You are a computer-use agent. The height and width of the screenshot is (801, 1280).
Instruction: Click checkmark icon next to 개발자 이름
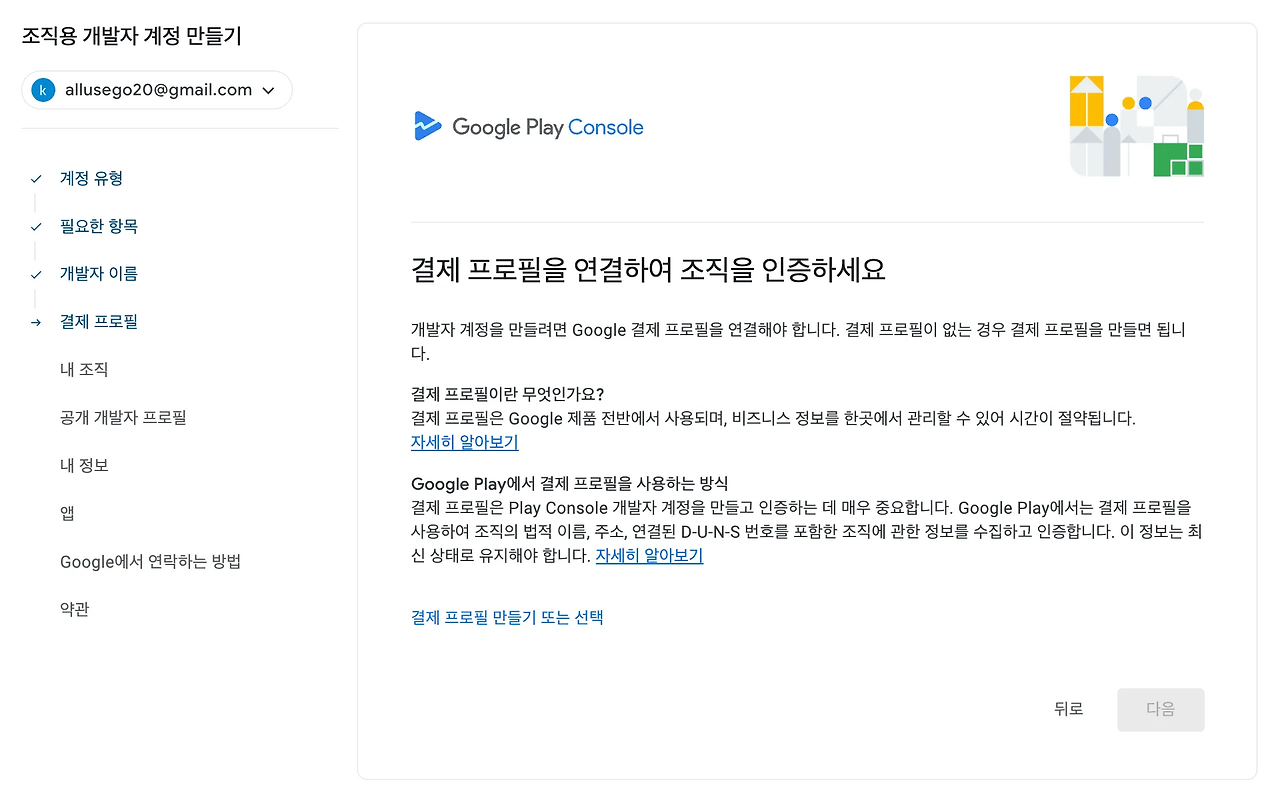tap(36, 275)
